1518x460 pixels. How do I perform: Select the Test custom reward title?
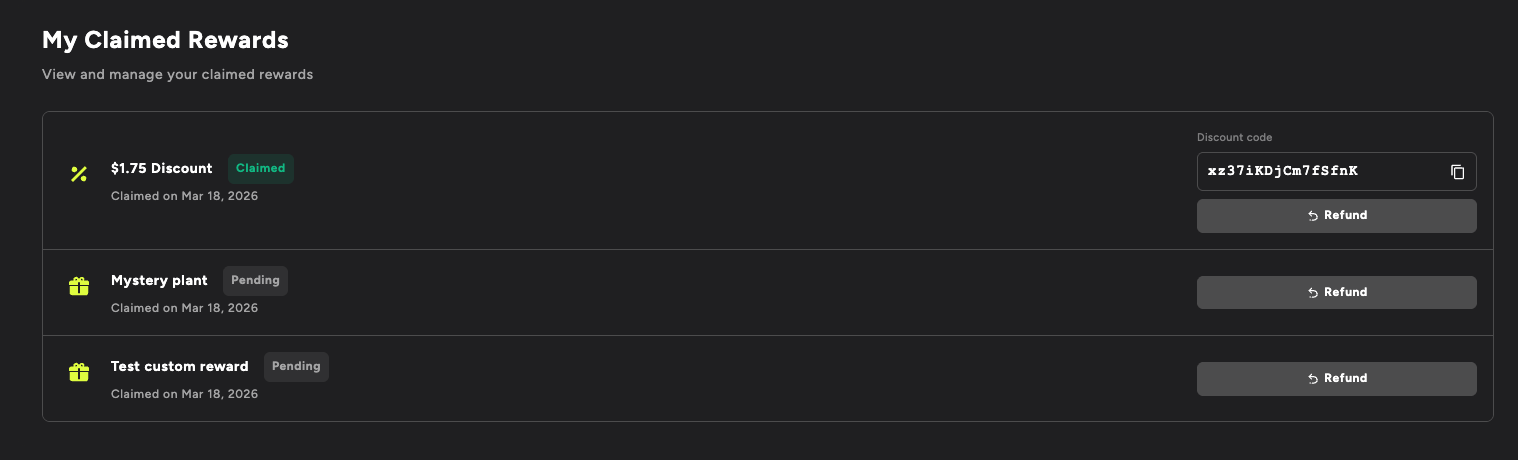(179, 366)
